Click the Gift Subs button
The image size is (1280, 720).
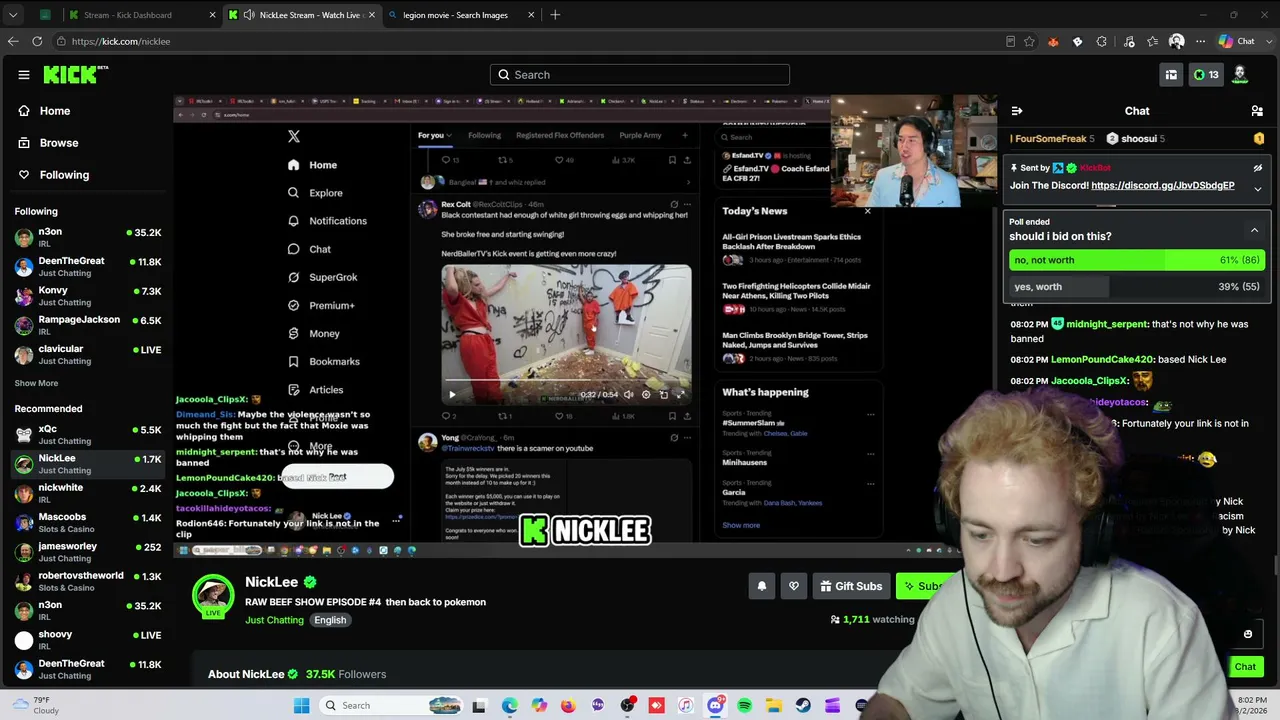(850, 586)
